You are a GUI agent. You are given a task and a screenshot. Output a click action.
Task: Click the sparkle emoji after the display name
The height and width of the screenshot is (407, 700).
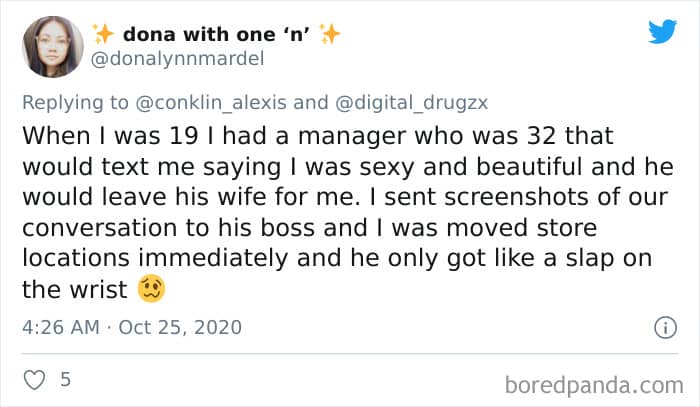pos(330,35)
